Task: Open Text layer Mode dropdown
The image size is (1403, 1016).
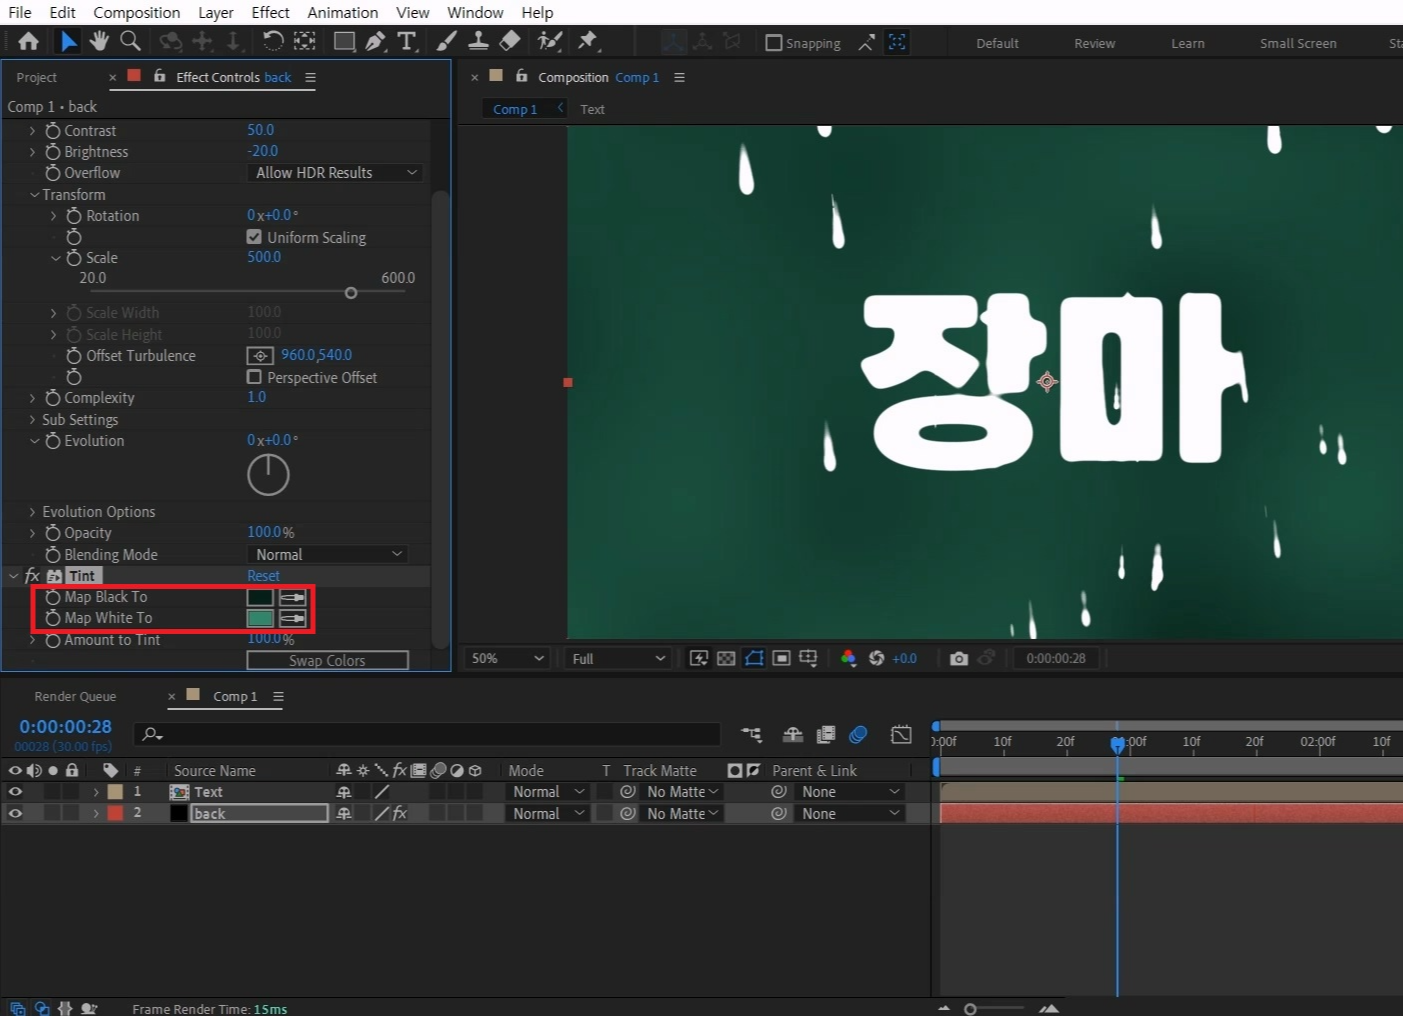Action: [548, 792]
